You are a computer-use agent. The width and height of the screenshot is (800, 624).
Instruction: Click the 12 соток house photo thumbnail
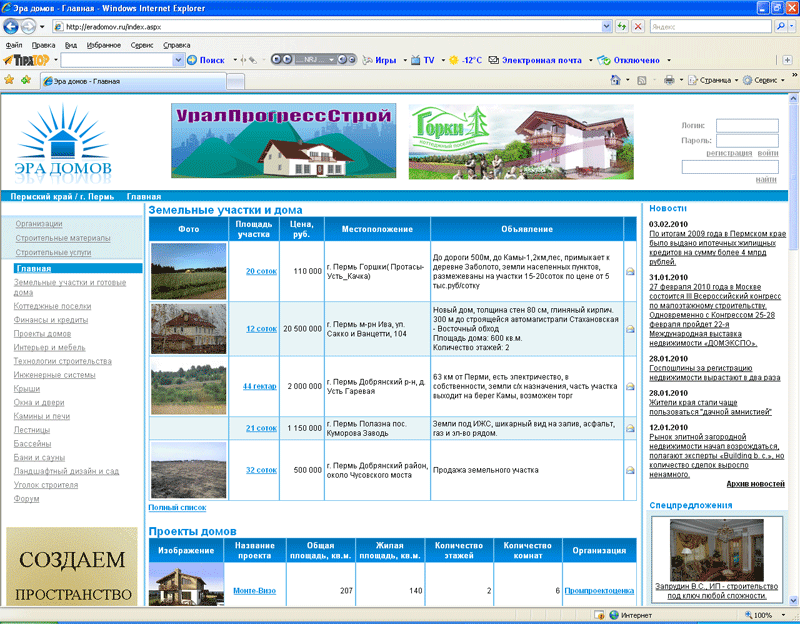[188, 328]
